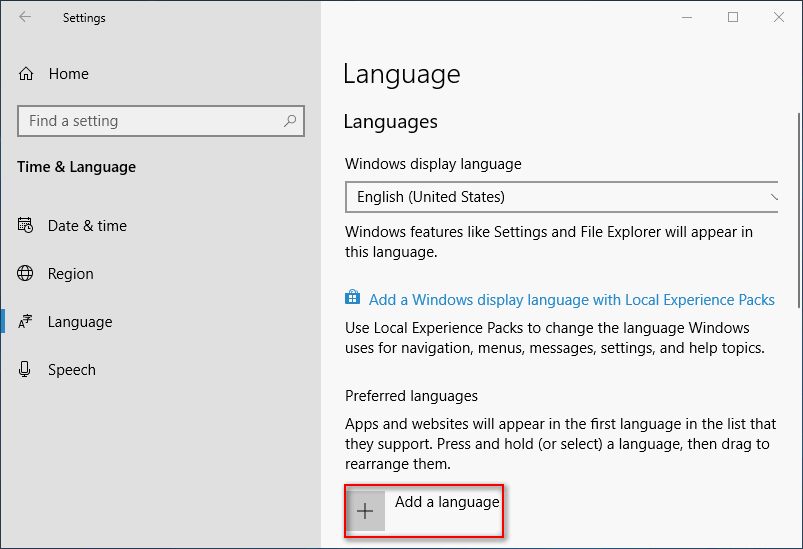The height and width of the screenshot is (549, 803).
Task: Click the Region globe icon
Action: (x=25, y=273)
